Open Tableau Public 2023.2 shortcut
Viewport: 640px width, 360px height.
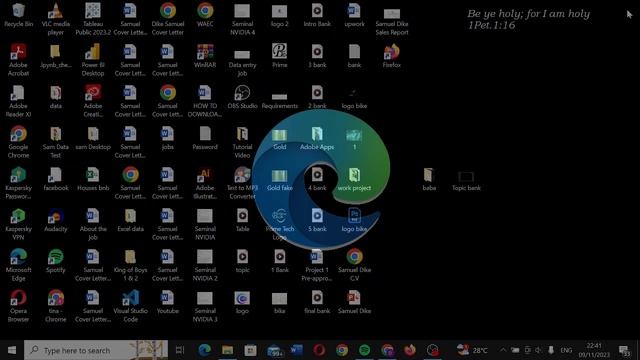(93, 19)
